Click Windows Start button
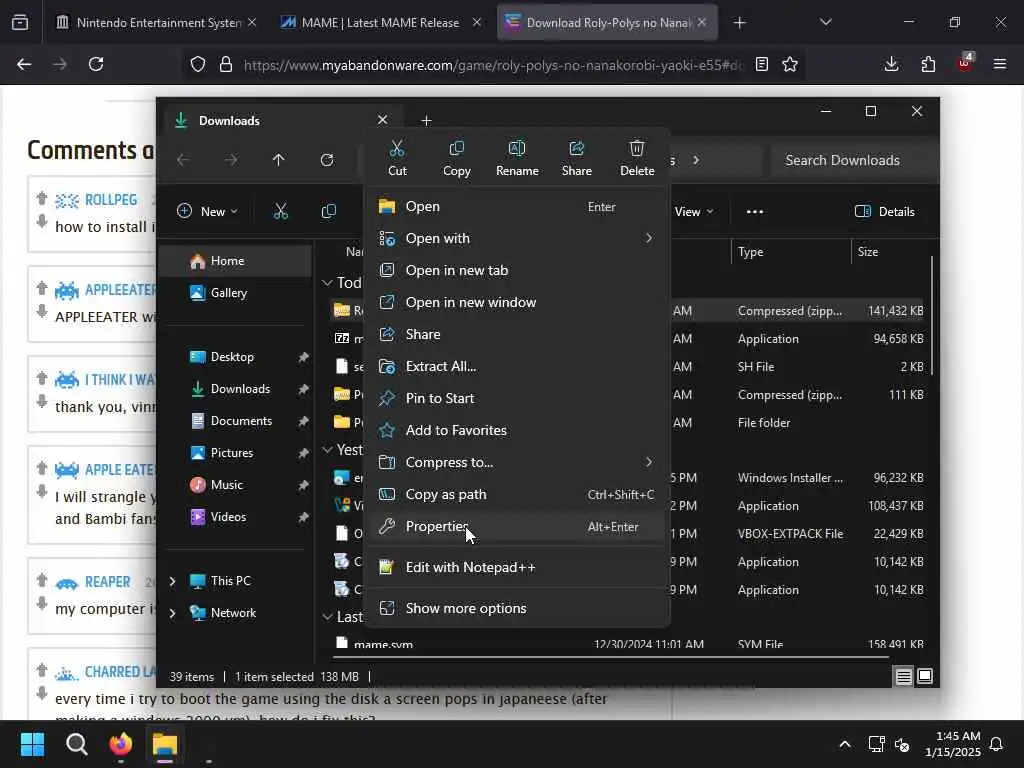This screenshot has width=1024, height=768. [33, 744]
